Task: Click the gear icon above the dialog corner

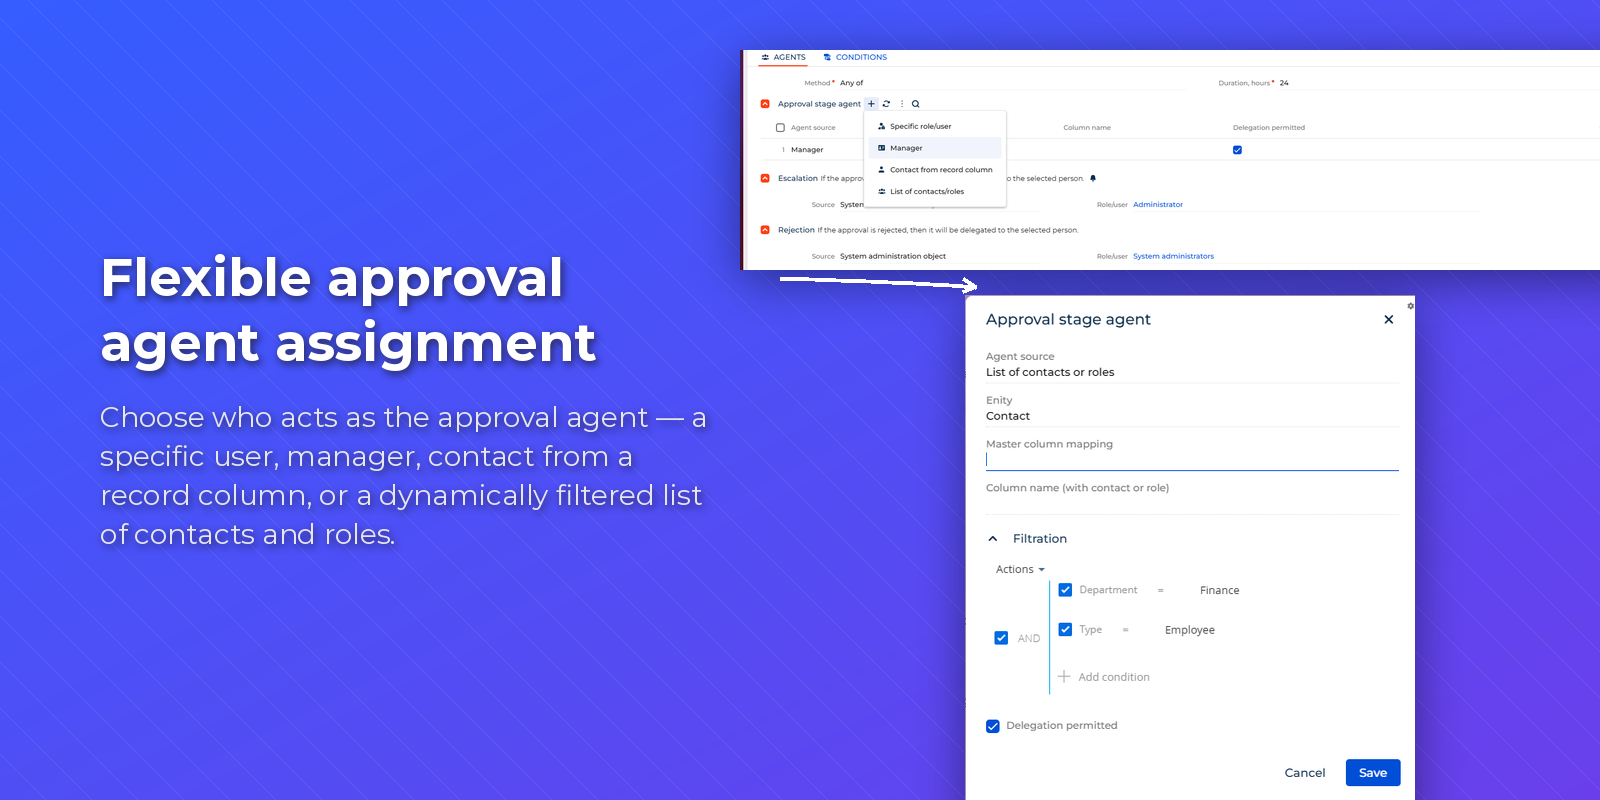Action: [x=1410, y=306]
